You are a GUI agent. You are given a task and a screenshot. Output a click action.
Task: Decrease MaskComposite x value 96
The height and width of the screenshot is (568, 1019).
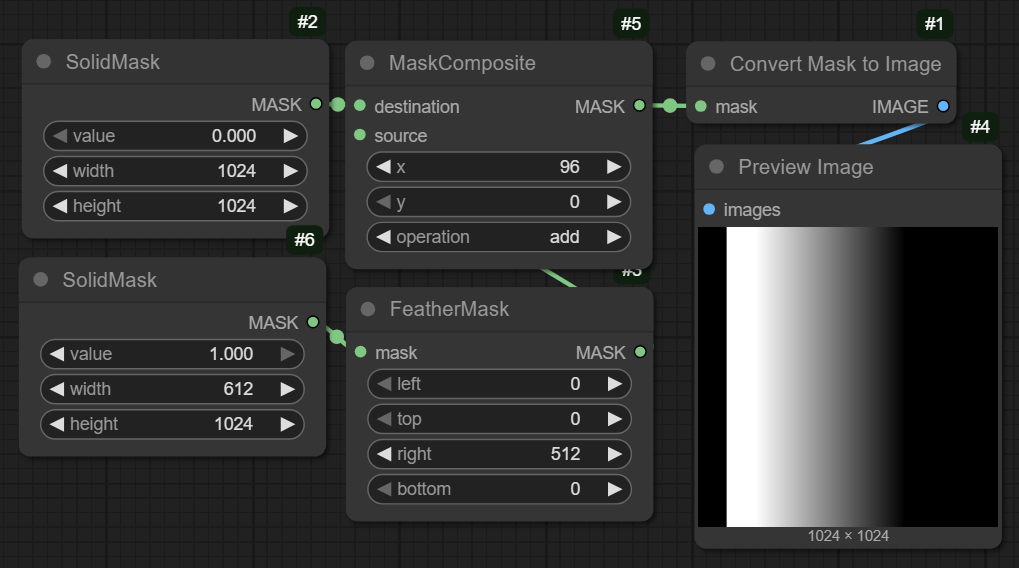click(x=383, y=167)
